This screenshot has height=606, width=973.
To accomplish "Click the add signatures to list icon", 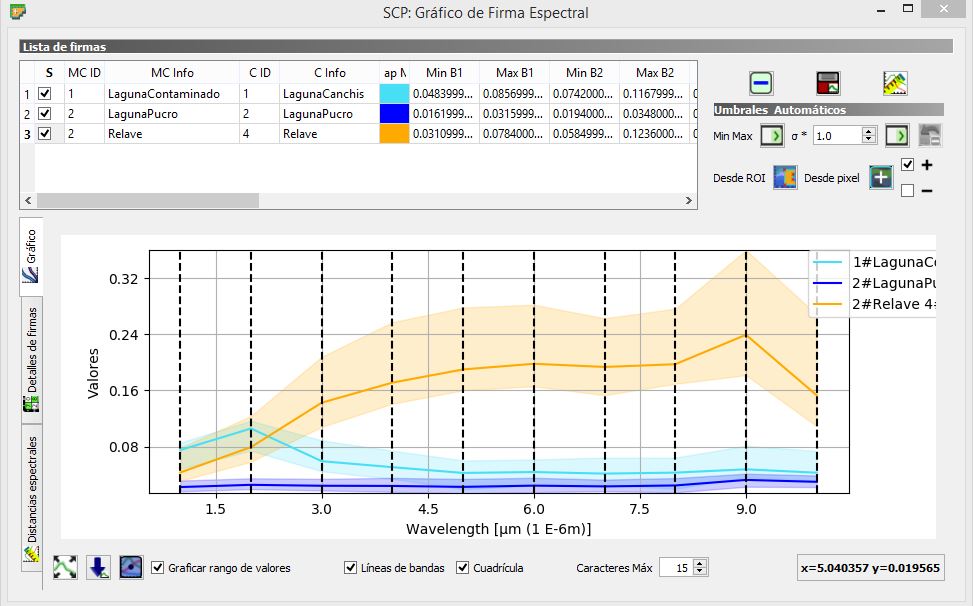I will point(828,83).
